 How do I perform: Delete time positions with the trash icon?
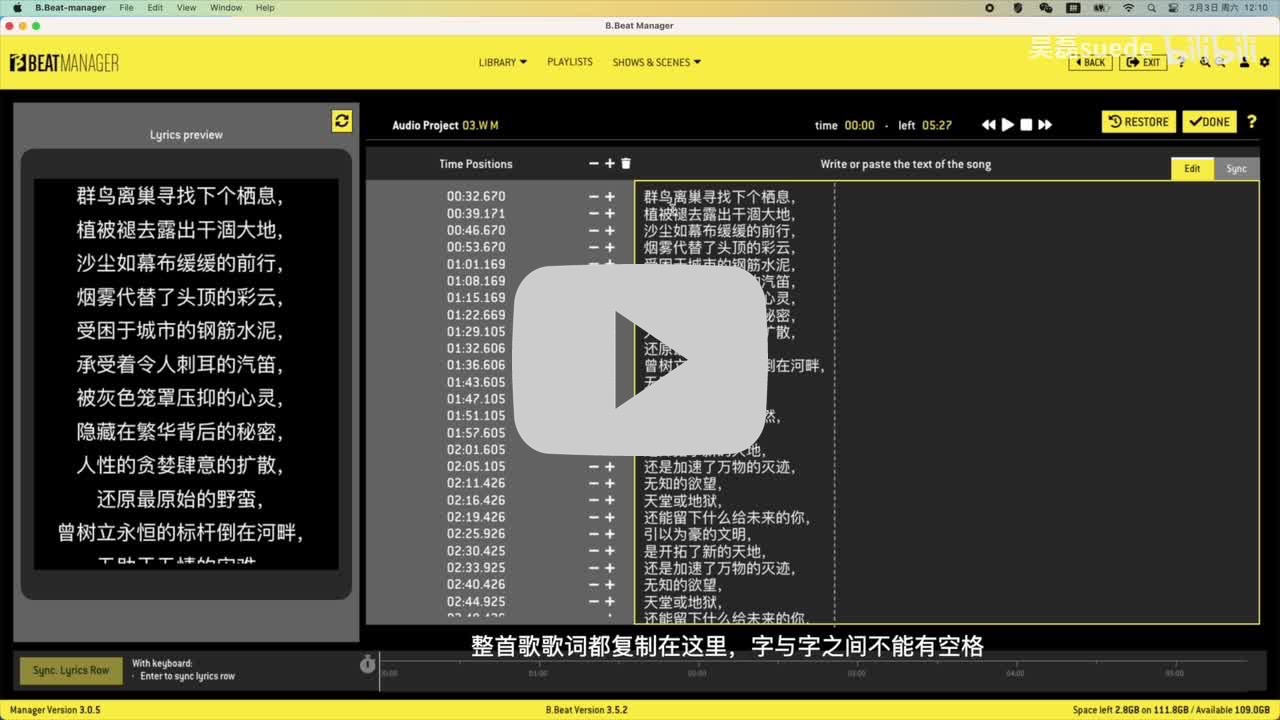point(626,163)
